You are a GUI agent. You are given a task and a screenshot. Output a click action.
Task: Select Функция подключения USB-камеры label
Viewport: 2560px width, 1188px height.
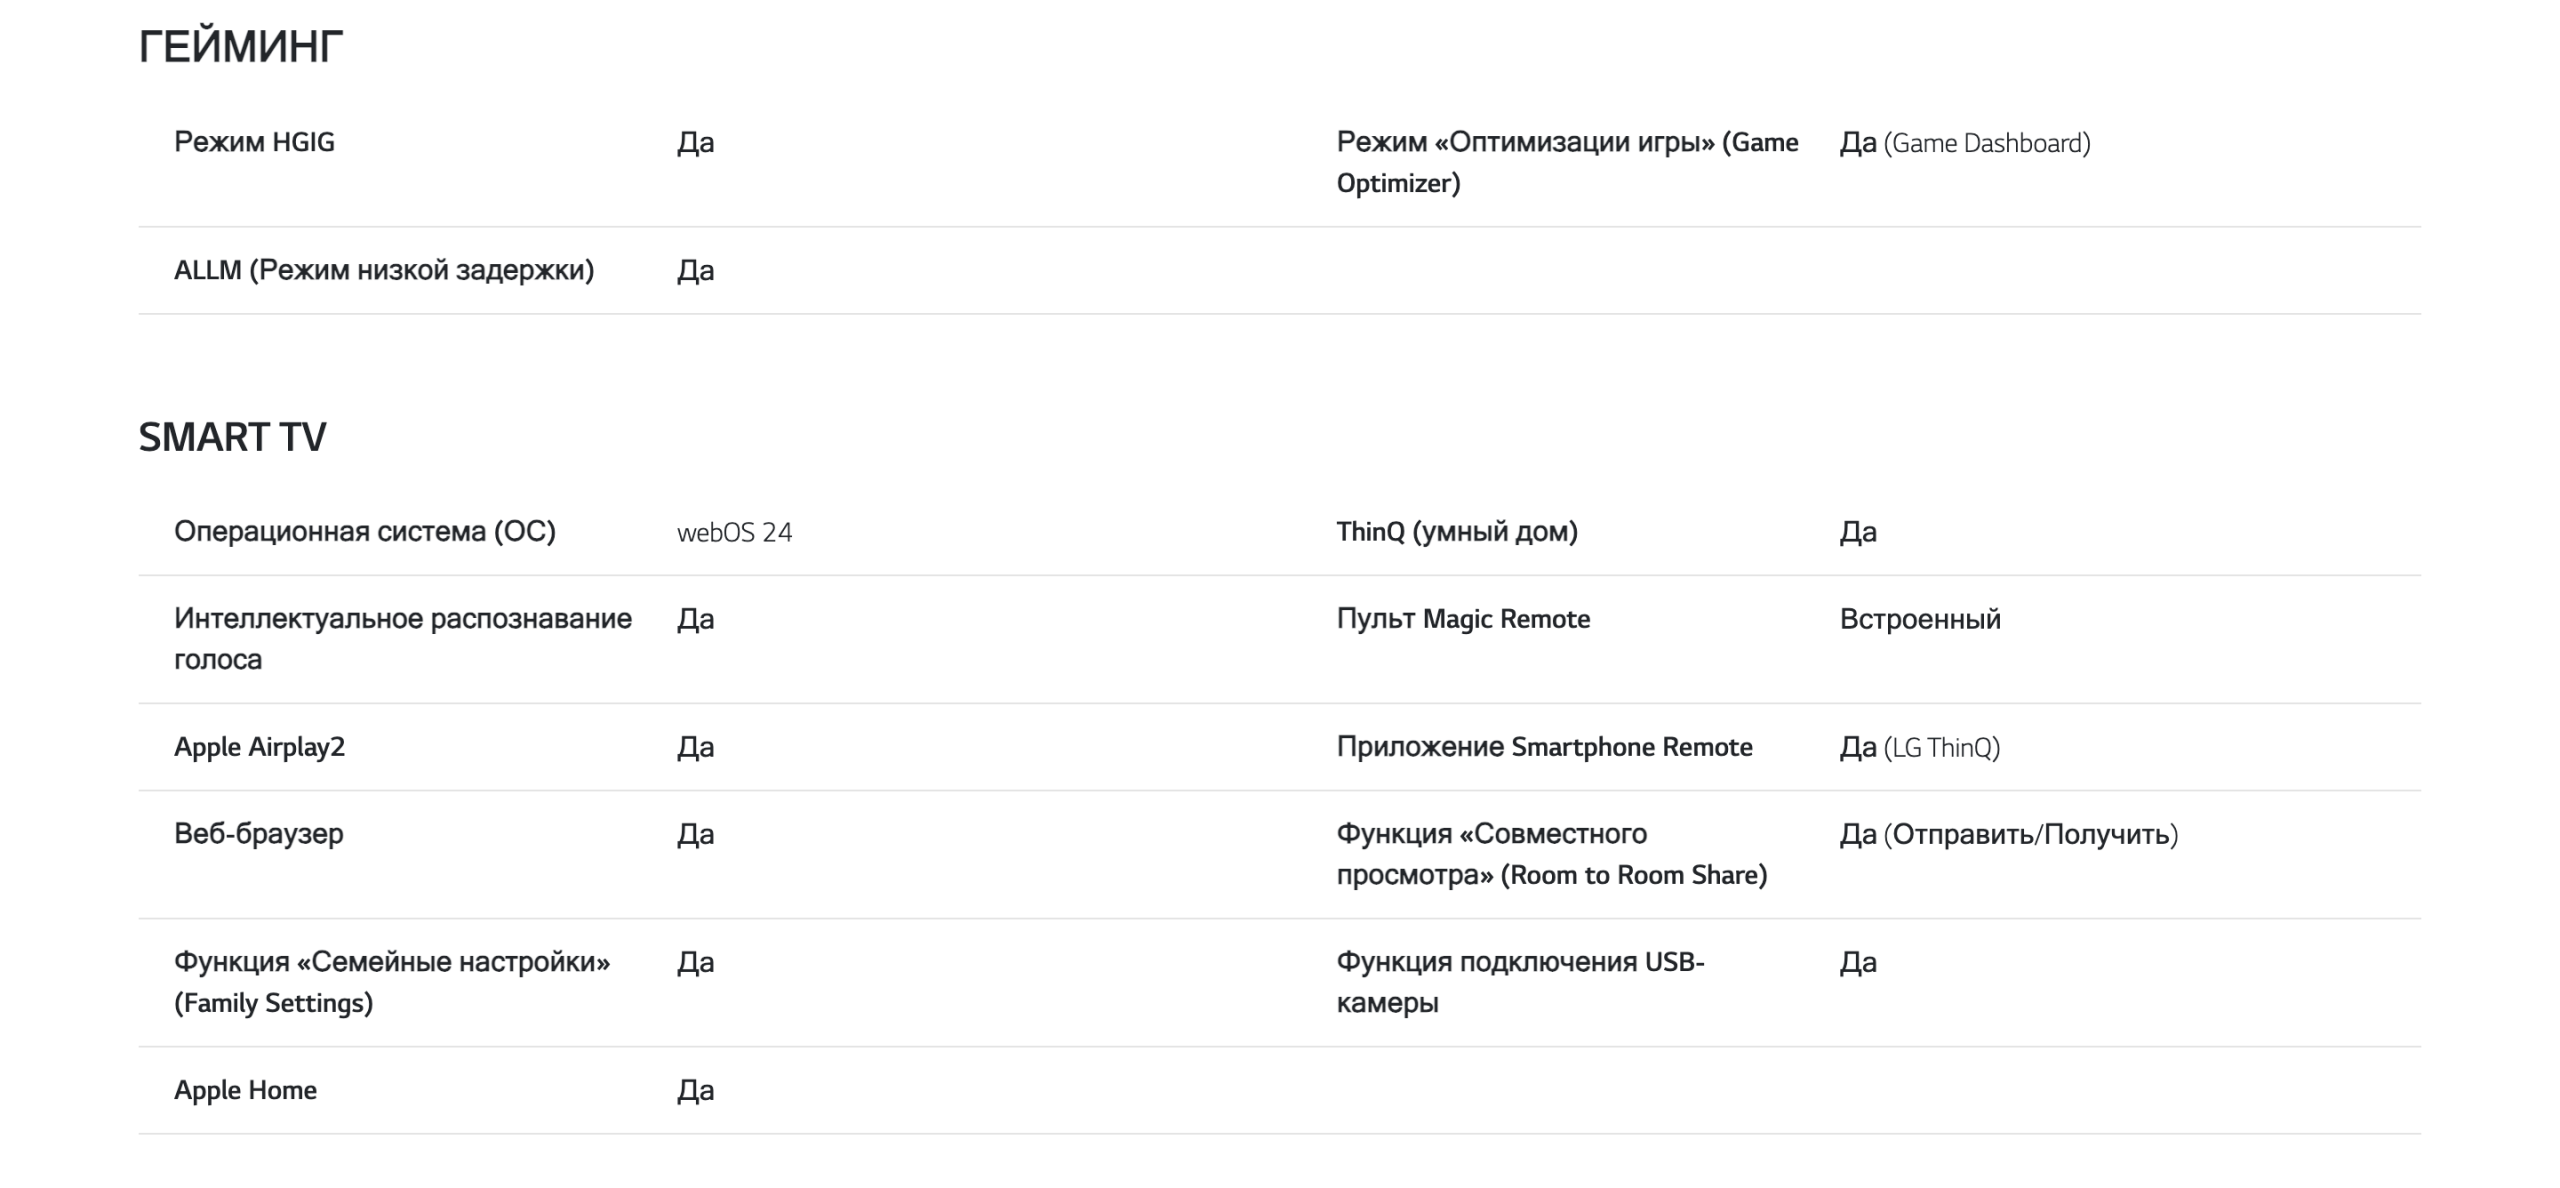pos(1520,982)
